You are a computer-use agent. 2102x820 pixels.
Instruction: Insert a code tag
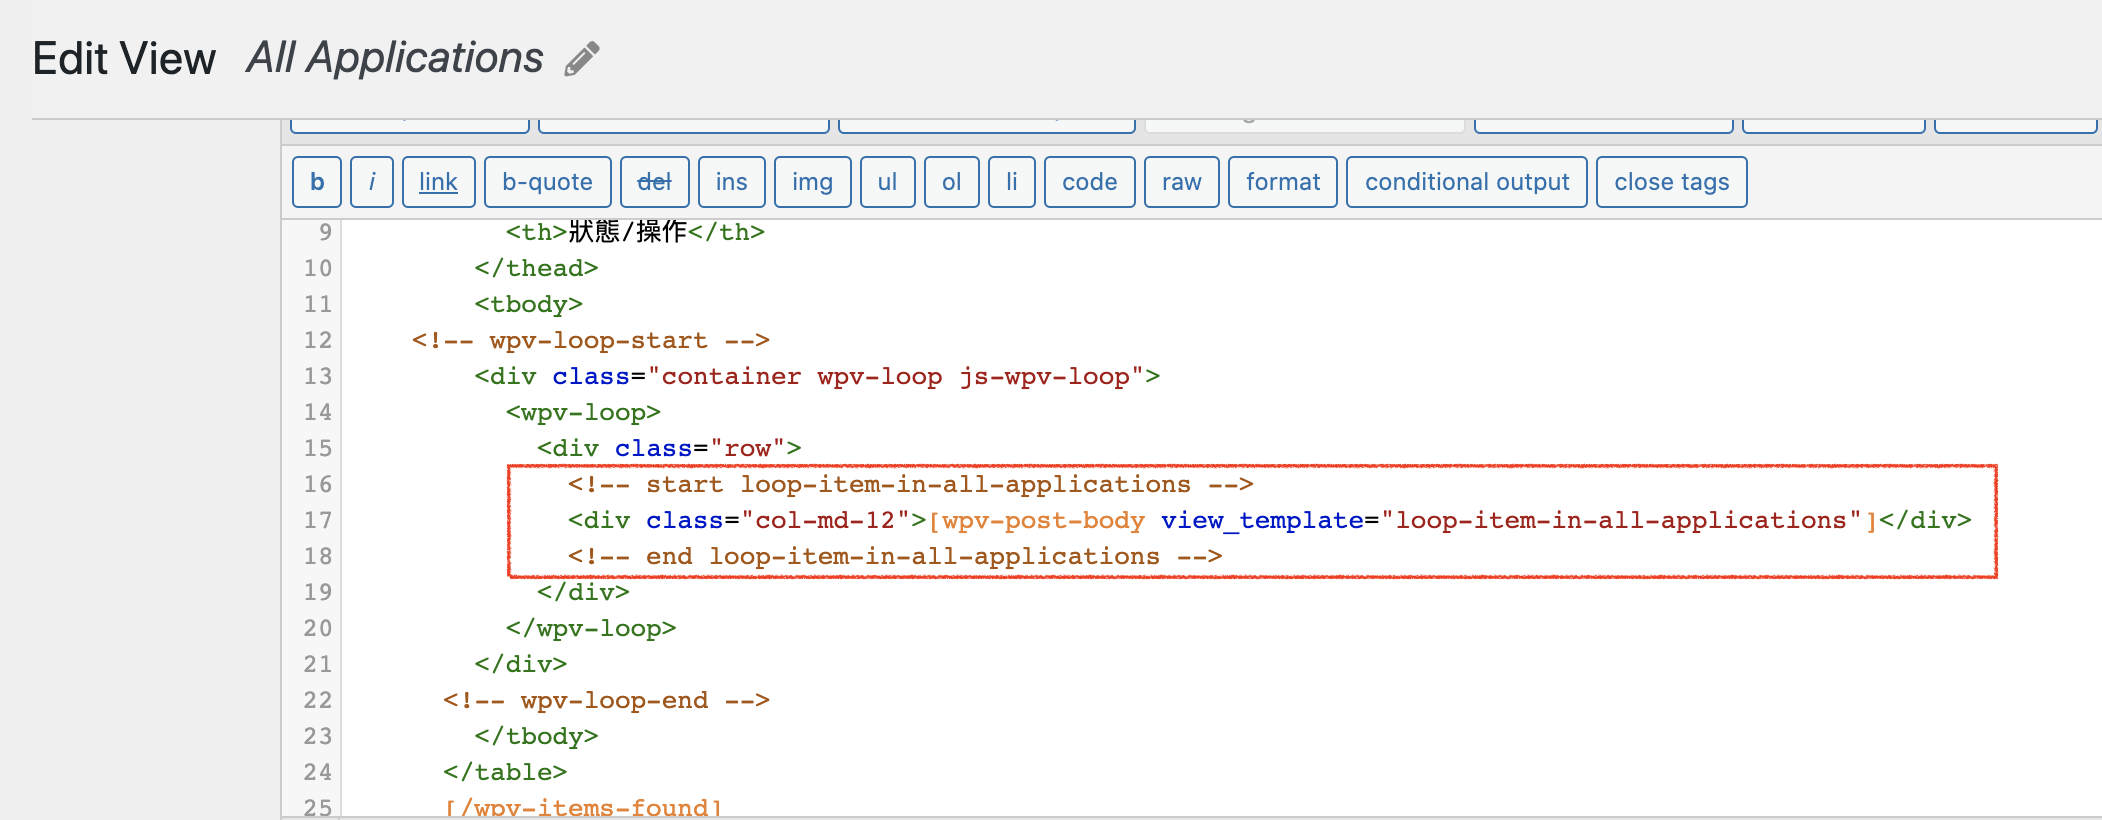click(x=1089, y=182)
